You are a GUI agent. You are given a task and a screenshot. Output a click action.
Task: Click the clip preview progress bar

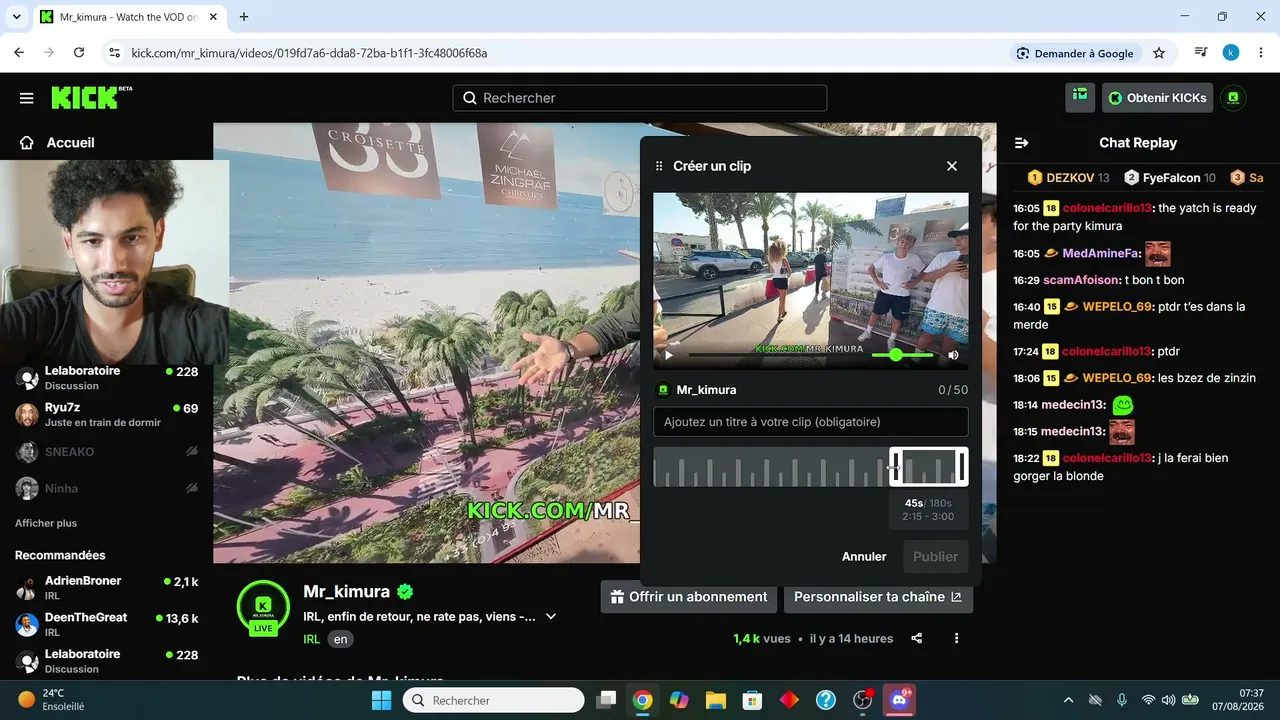[773, 355]
